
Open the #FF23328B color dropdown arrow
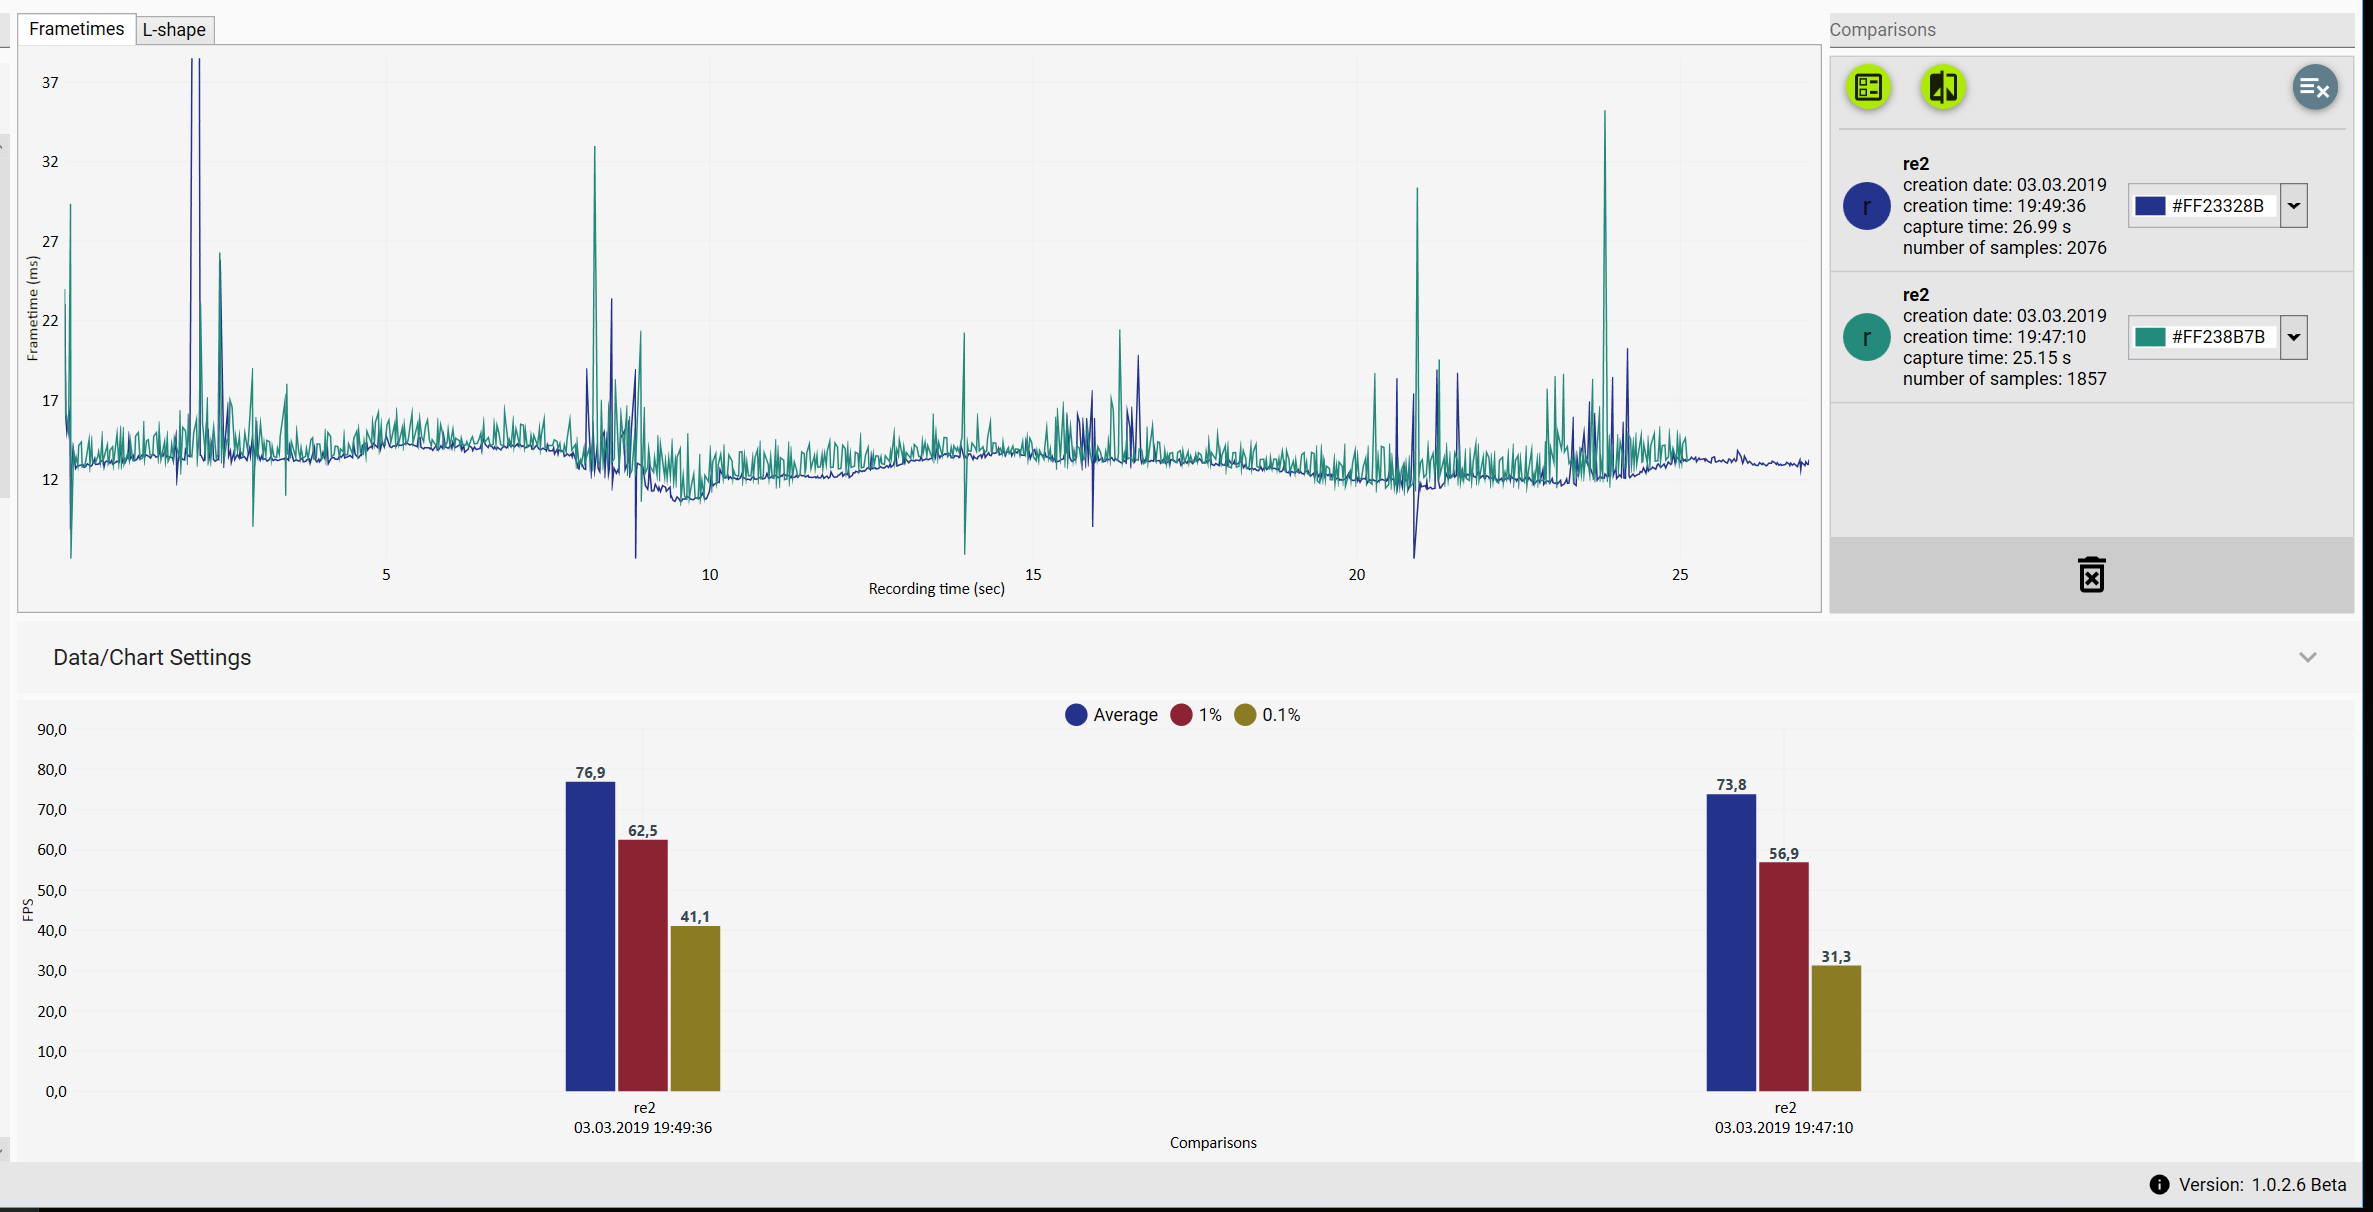coord(2294,206)
